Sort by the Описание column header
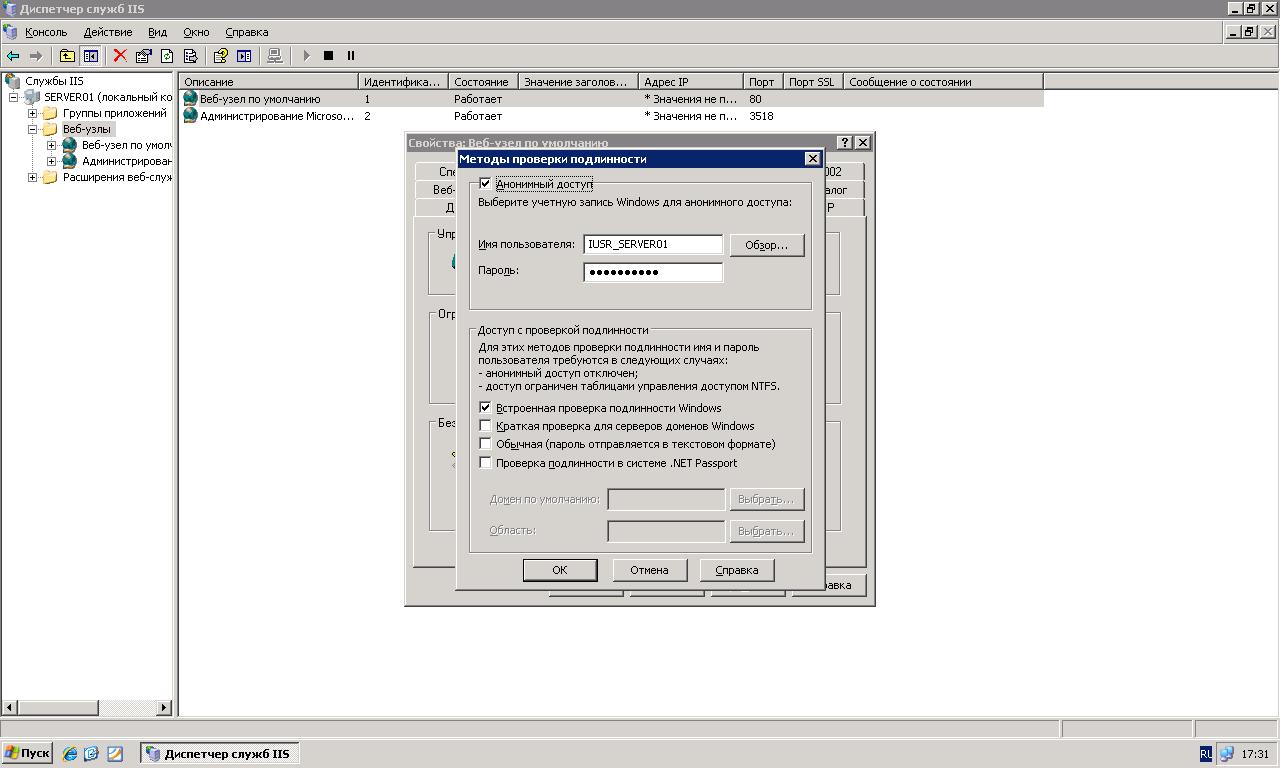Viewport: 1280px width, 768px height. [269, 82]
